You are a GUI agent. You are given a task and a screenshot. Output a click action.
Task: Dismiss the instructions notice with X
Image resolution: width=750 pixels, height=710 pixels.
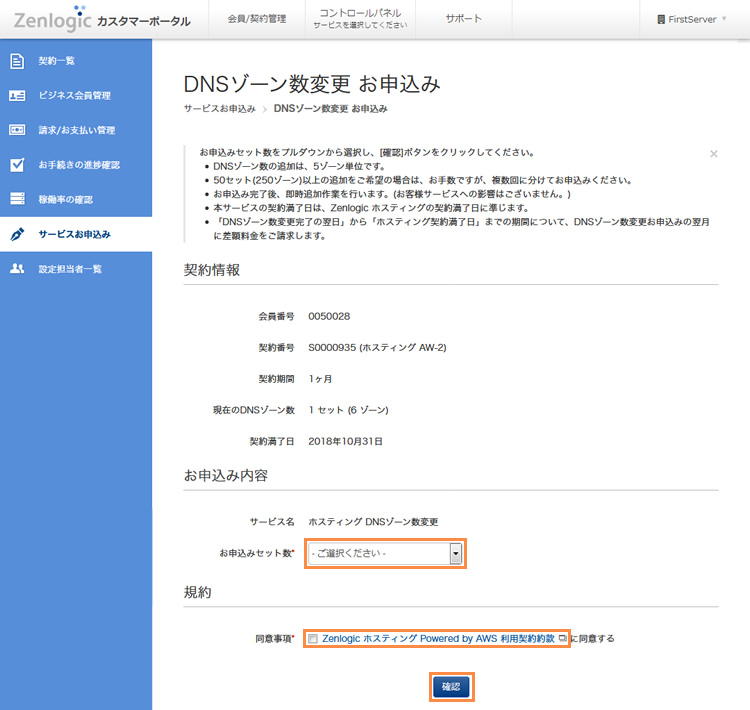point(713,154)
